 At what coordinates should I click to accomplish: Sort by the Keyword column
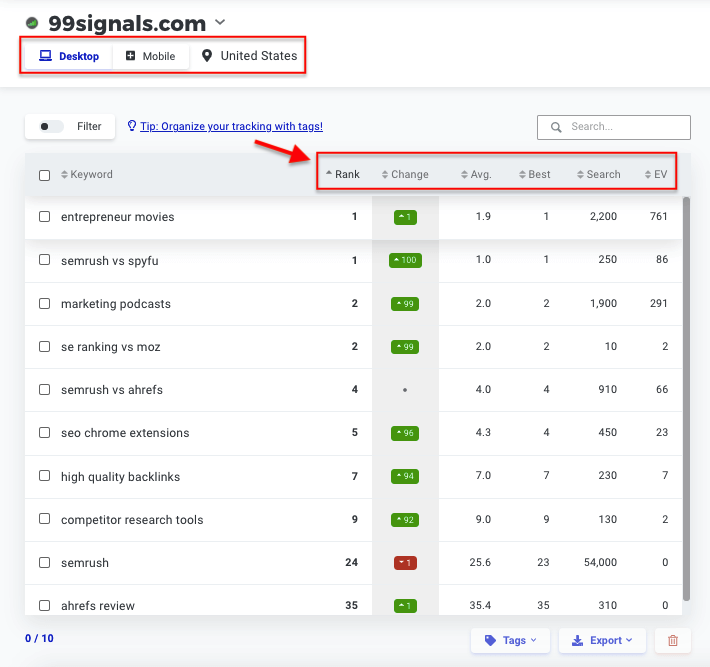click(87, 174)
